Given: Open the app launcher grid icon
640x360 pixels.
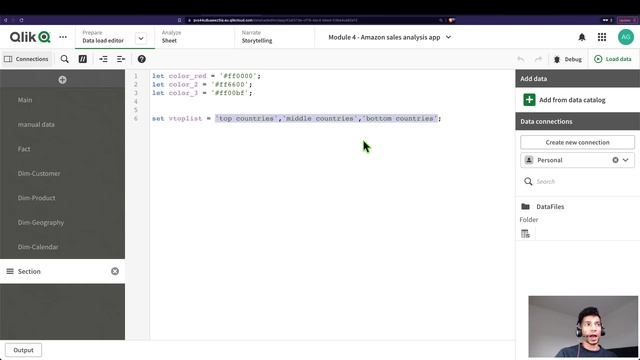Looking at the screenshot, I should pyautogui.click(x=602, y=37).
